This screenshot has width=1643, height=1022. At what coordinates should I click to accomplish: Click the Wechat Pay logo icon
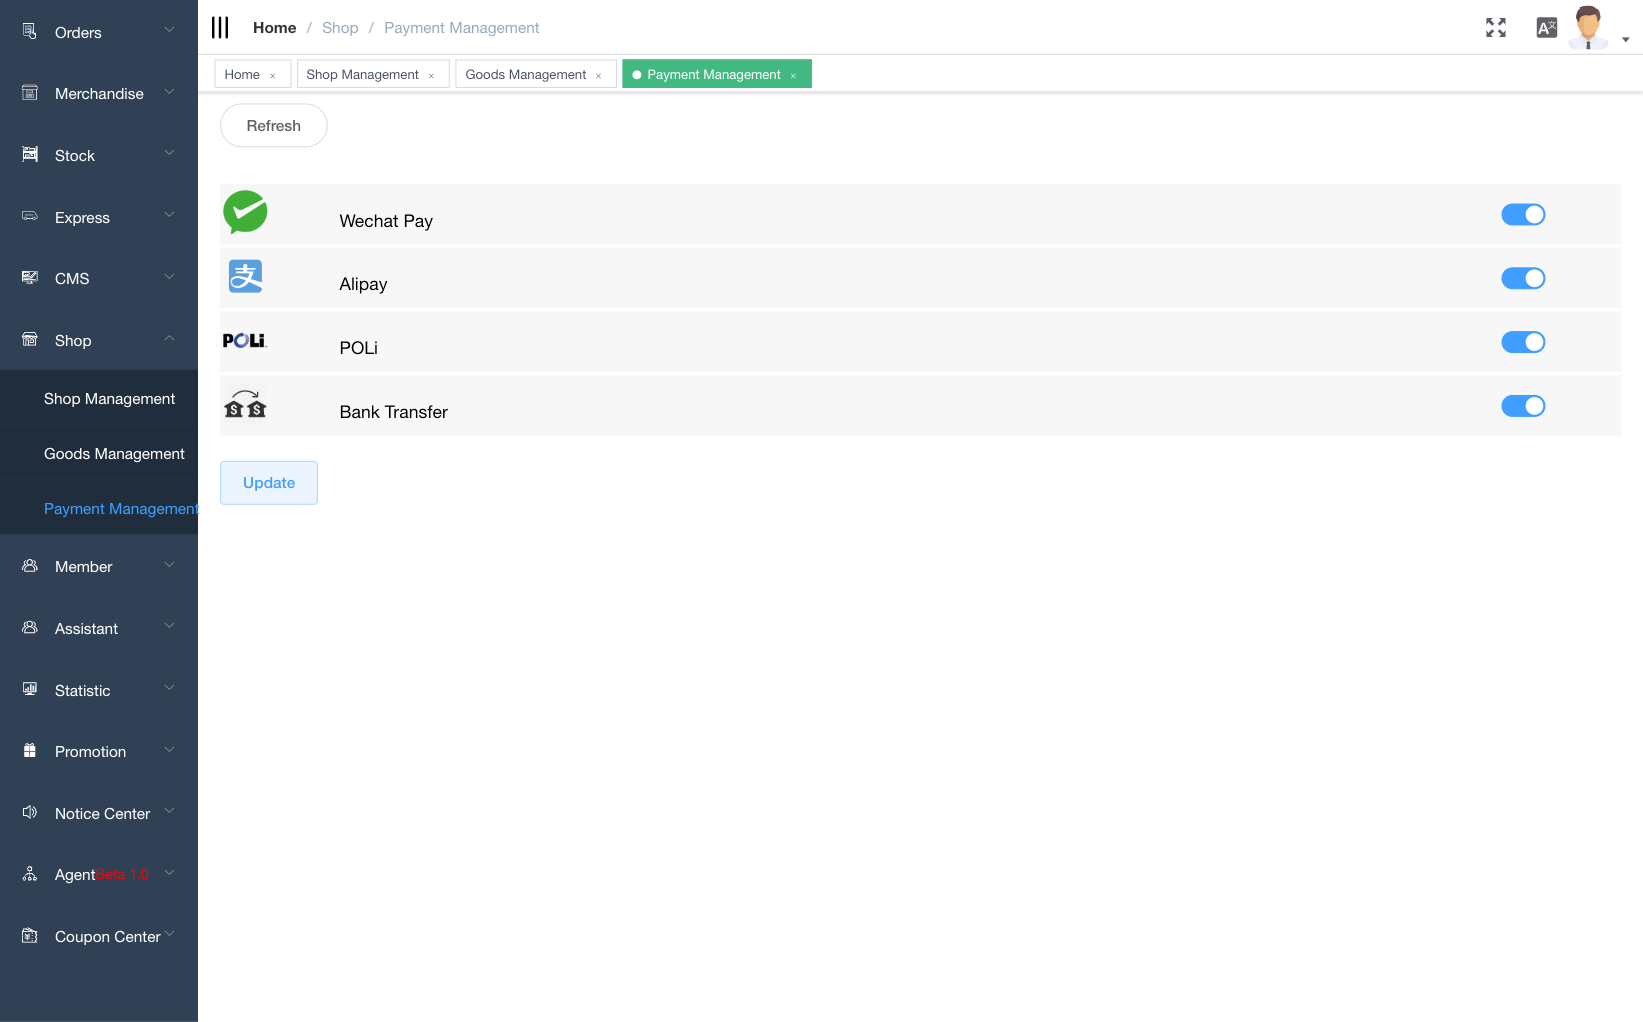[x=245, y=212]
